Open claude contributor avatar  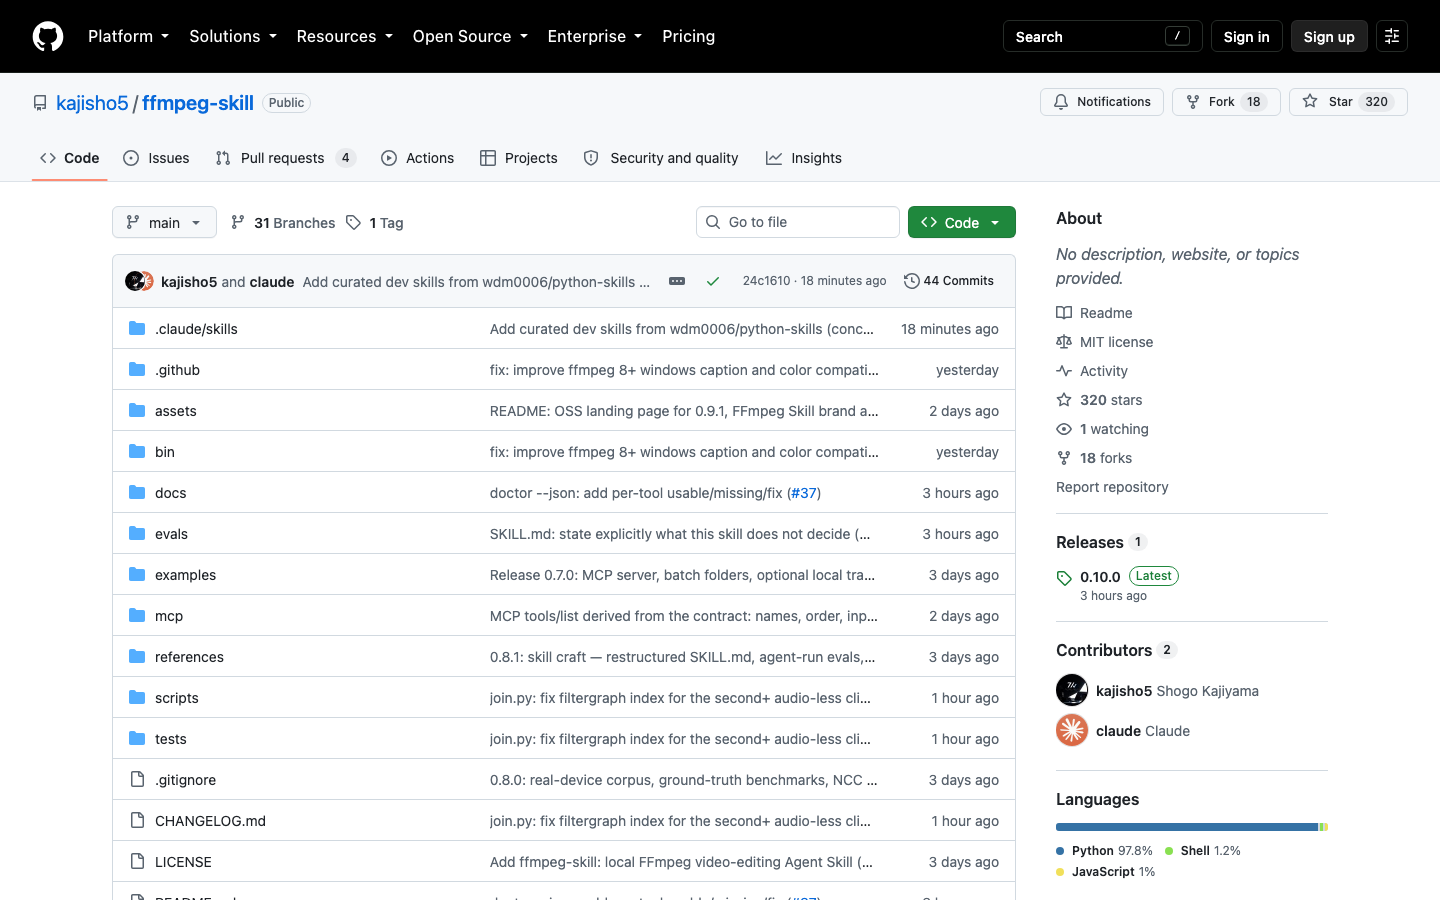(x=1072, y=730)
